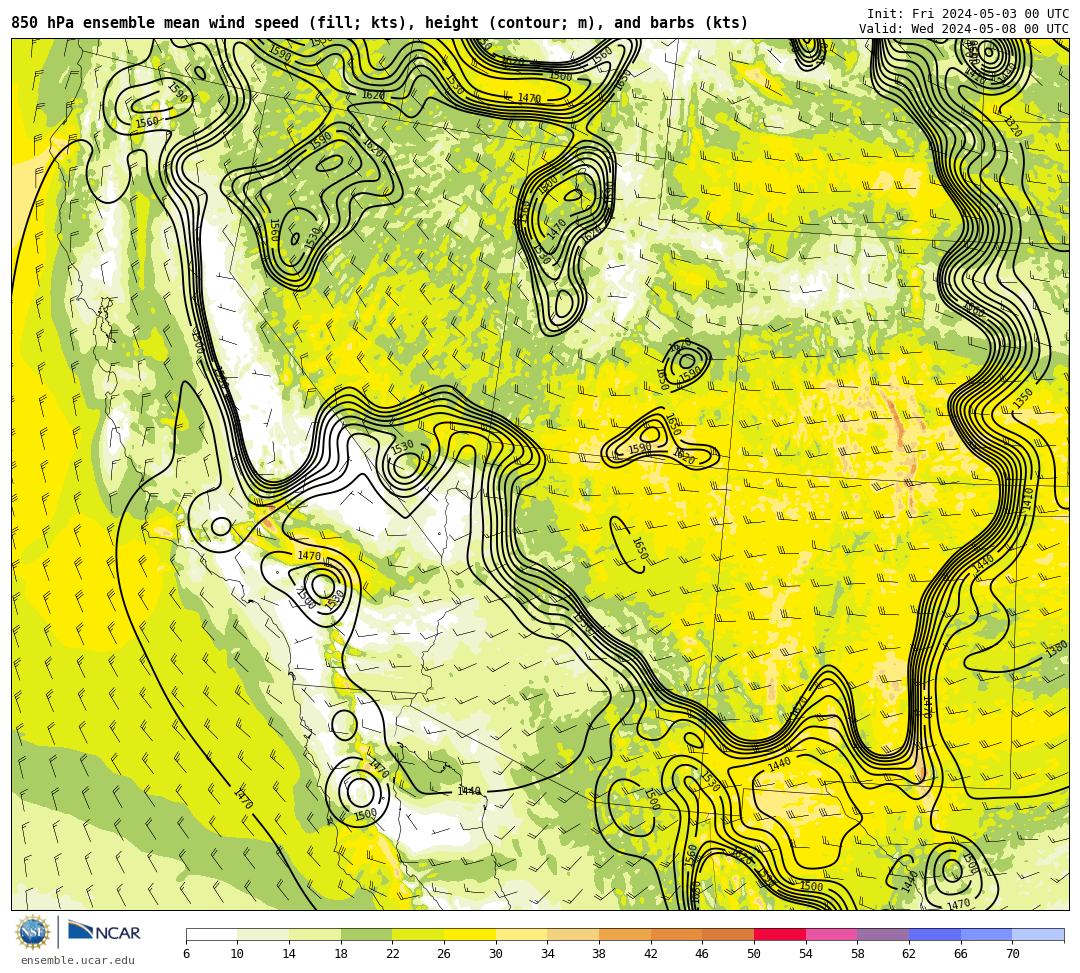This screenshot has width=1080, height=973.
Task: Pick the green 18–22 kts colorbar segment
Action: (366, 934)
